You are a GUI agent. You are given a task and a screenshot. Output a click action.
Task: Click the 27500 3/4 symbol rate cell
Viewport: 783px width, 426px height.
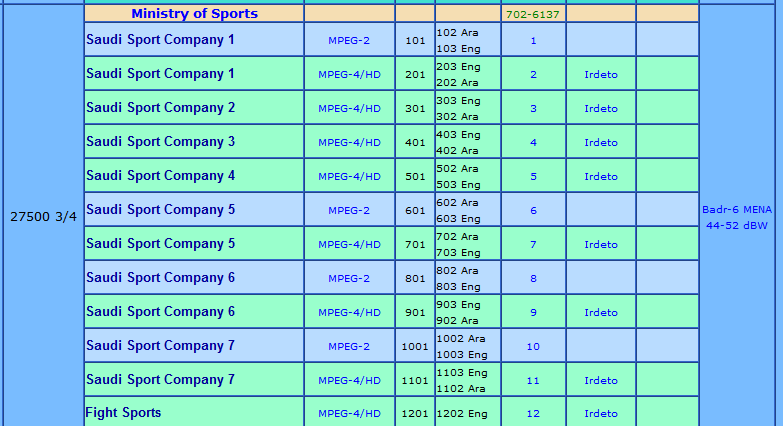pyautogui.click(x=43, y=217)
